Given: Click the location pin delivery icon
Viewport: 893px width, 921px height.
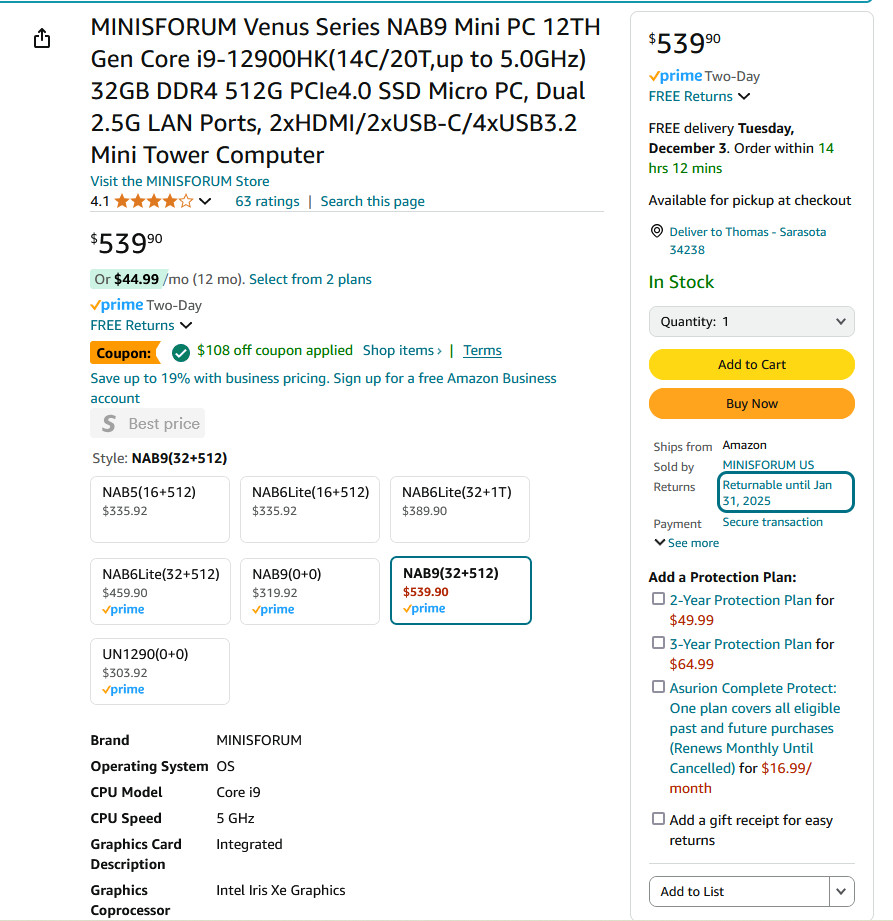Looking at the screenshot, I should pyautogui.click(x=657, y=231).
